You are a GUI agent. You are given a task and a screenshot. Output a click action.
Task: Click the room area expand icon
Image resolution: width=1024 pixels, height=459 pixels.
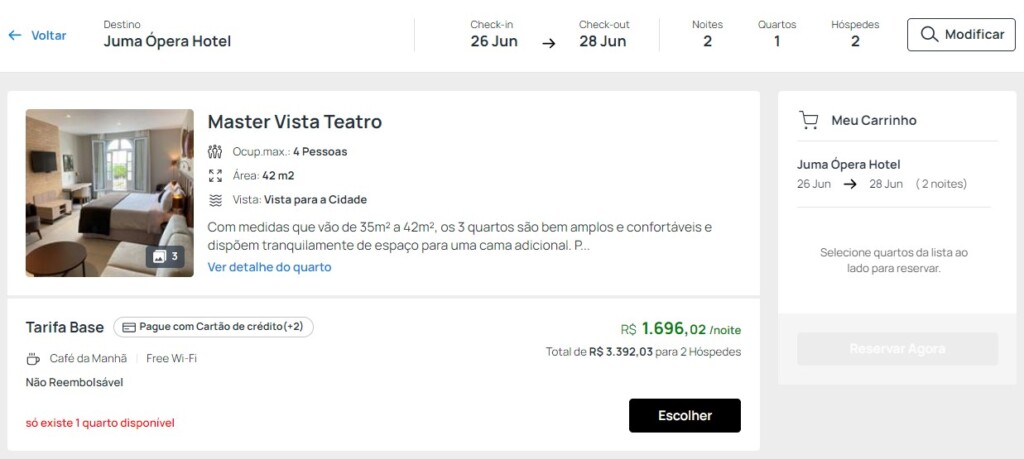pos(215,176)
